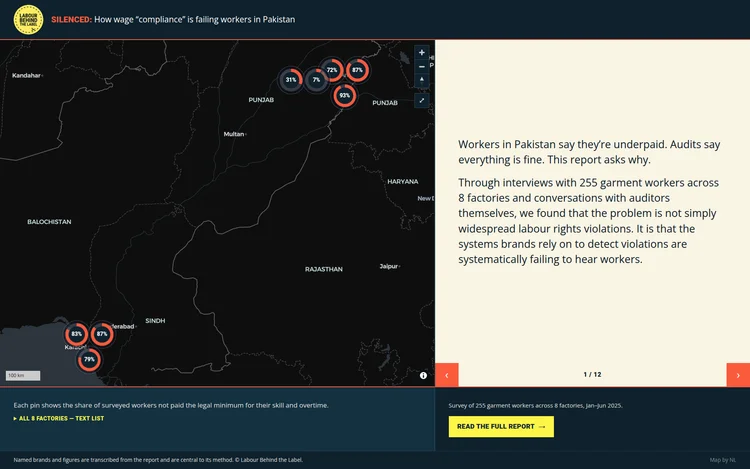This screenshot has width=750, height=469.
Task: Select the 83% factory pin near Karachi
Action: [77, 334]
